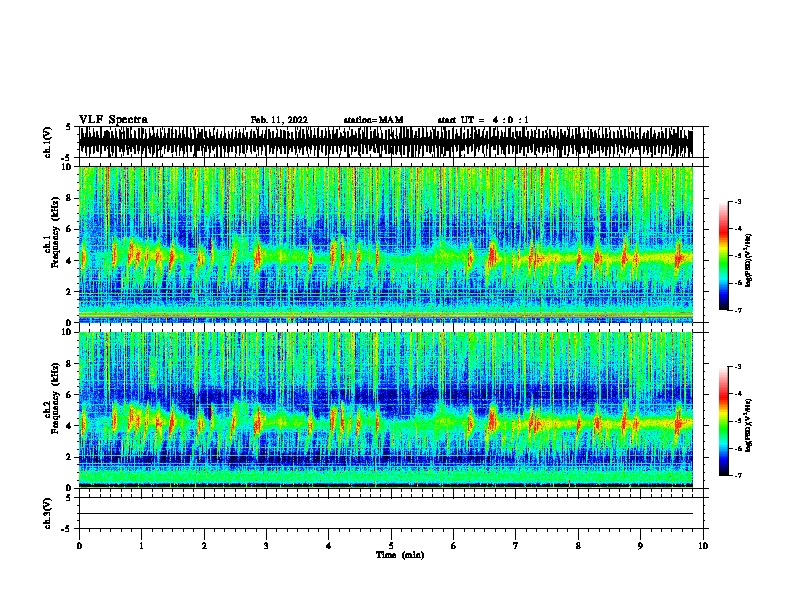Viewport: 792px width, 612px height.
Task: Click the "ch.1(V)" waveform axis label
Action: [48, 142]
